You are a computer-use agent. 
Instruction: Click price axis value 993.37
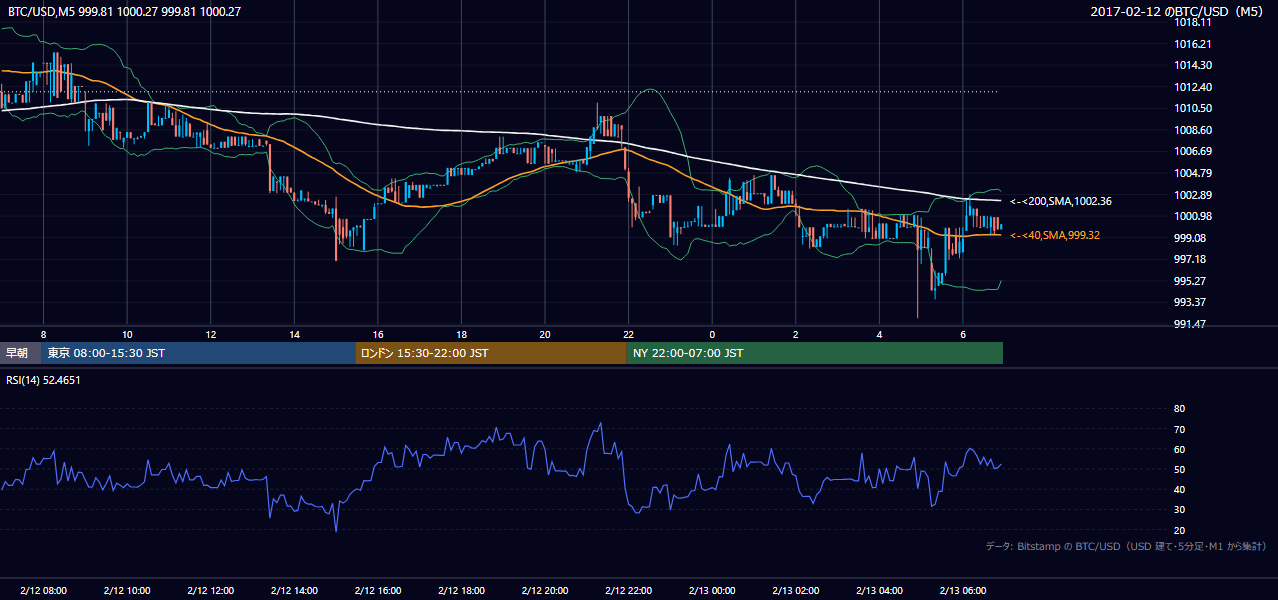(x=1189, y=301)
